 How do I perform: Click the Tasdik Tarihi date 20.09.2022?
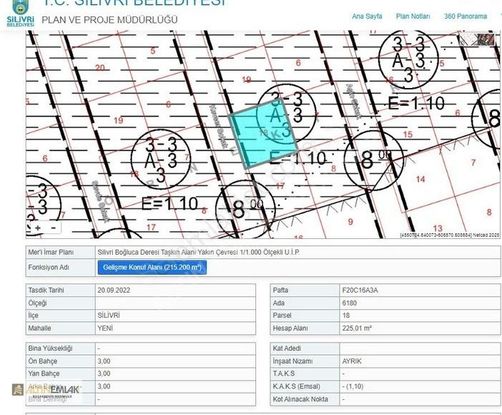[114, 290]
